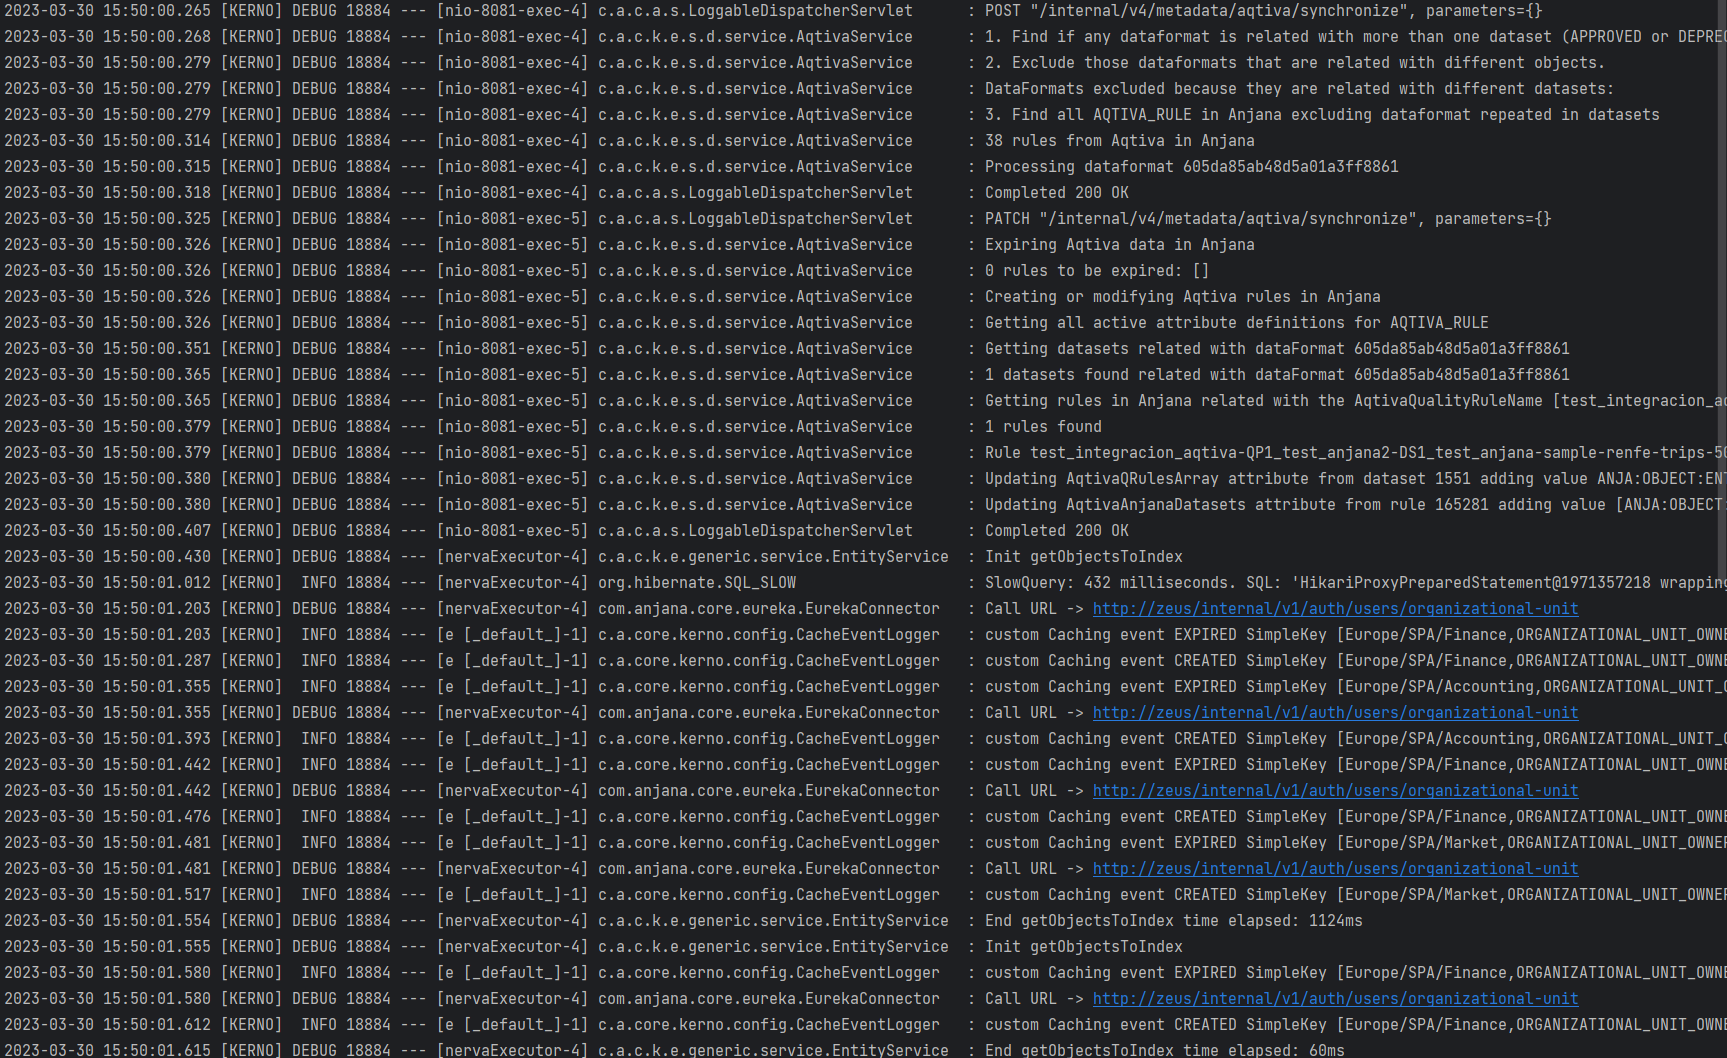Click the org.hibernate.SQL_SLOW logger name
The image size is (1727, 1058).
click(x=697, y=583)
